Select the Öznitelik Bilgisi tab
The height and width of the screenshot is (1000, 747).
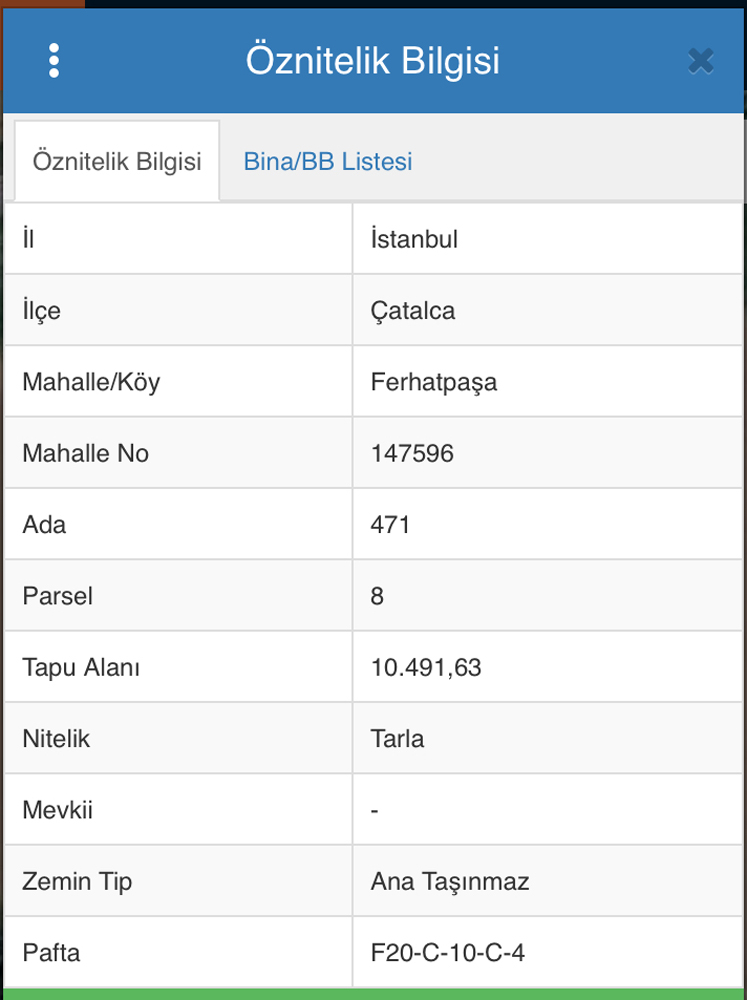click(x=117, y=162)
